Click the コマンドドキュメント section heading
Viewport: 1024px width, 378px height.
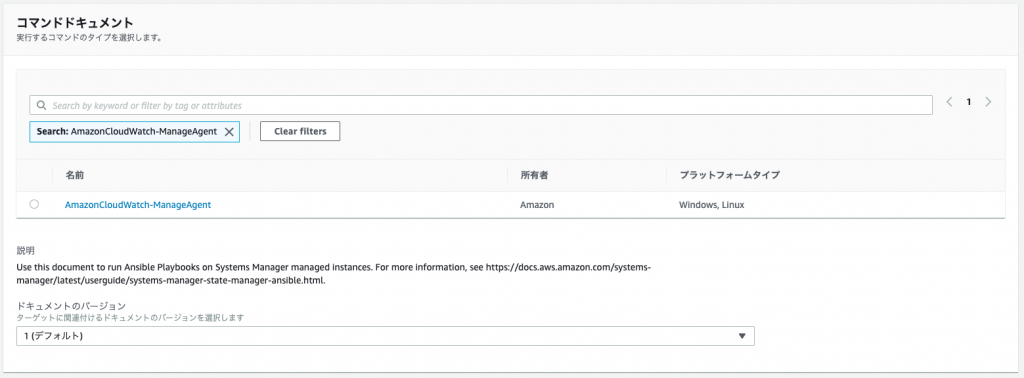[x=75, y=23]
